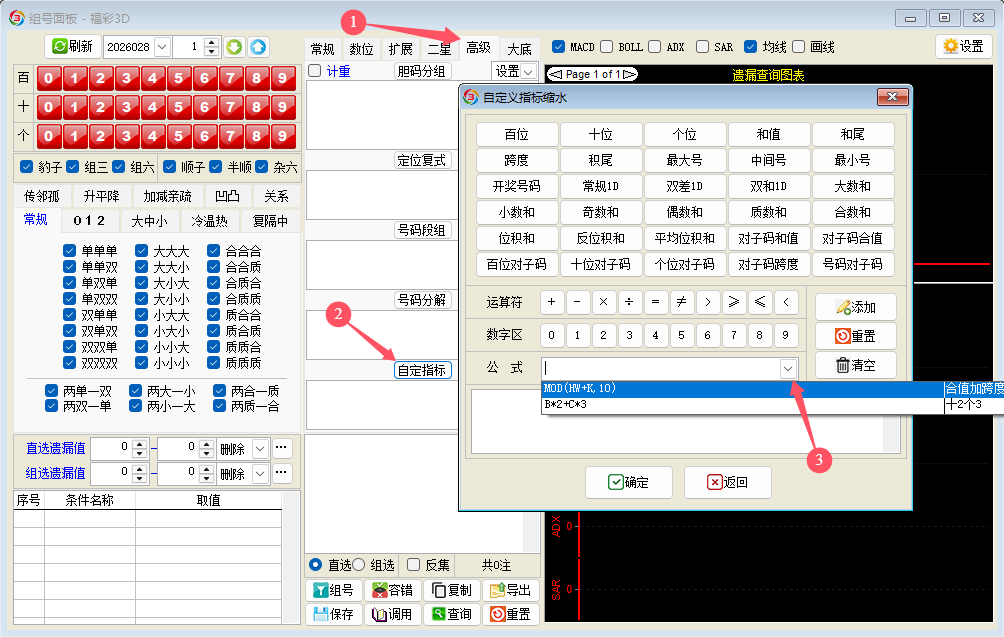Click the 和值 indicator button in the dialog

(769, 134)
